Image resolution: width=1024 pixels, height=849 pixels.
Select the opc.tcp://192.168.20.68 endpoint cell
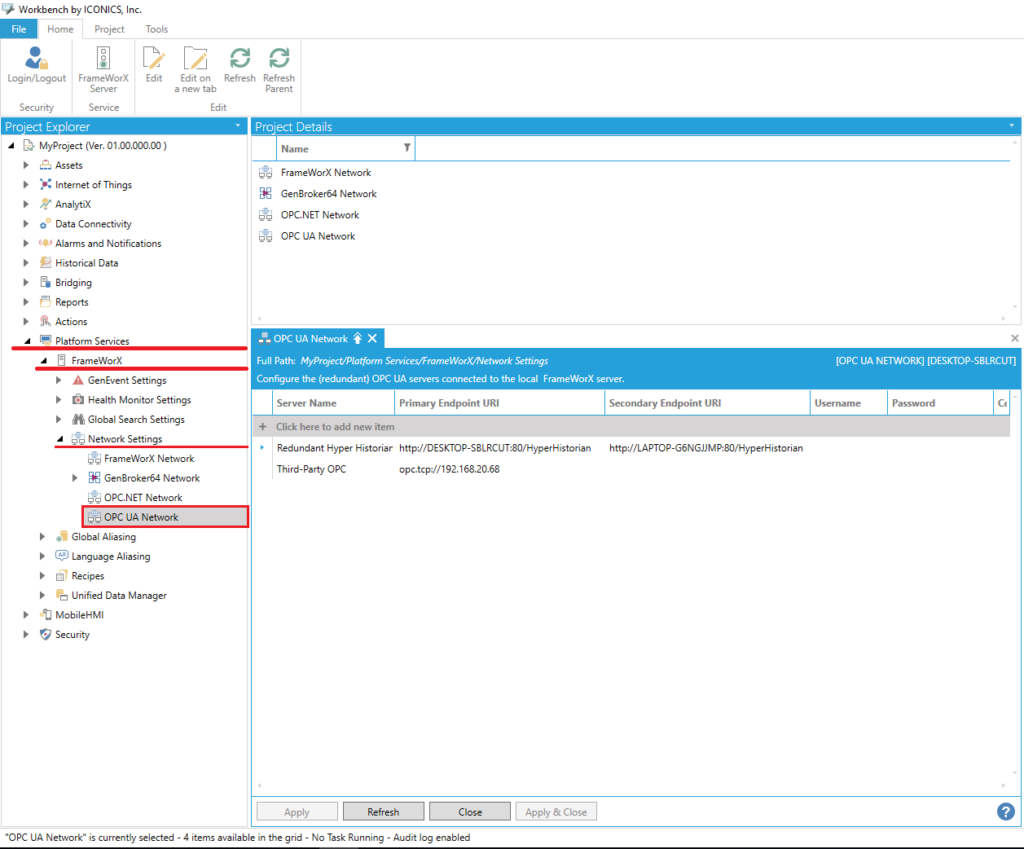pyautogui.click(x=449, y=469)
